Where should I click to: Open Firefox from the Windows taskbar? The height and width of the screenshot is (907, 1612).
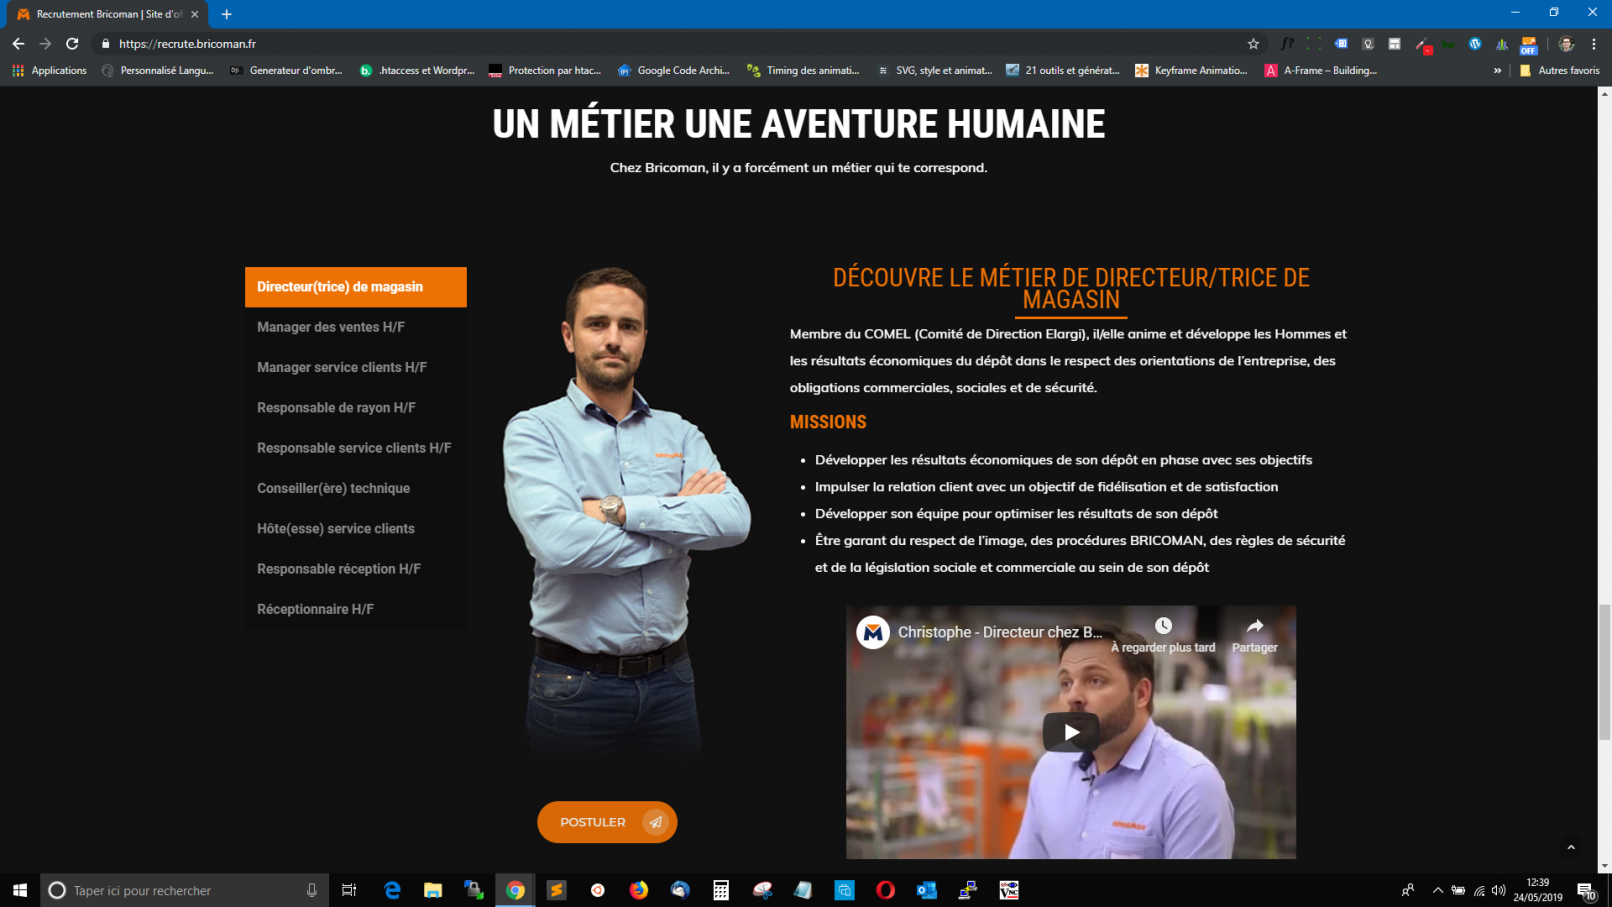[x=638, y=890]
